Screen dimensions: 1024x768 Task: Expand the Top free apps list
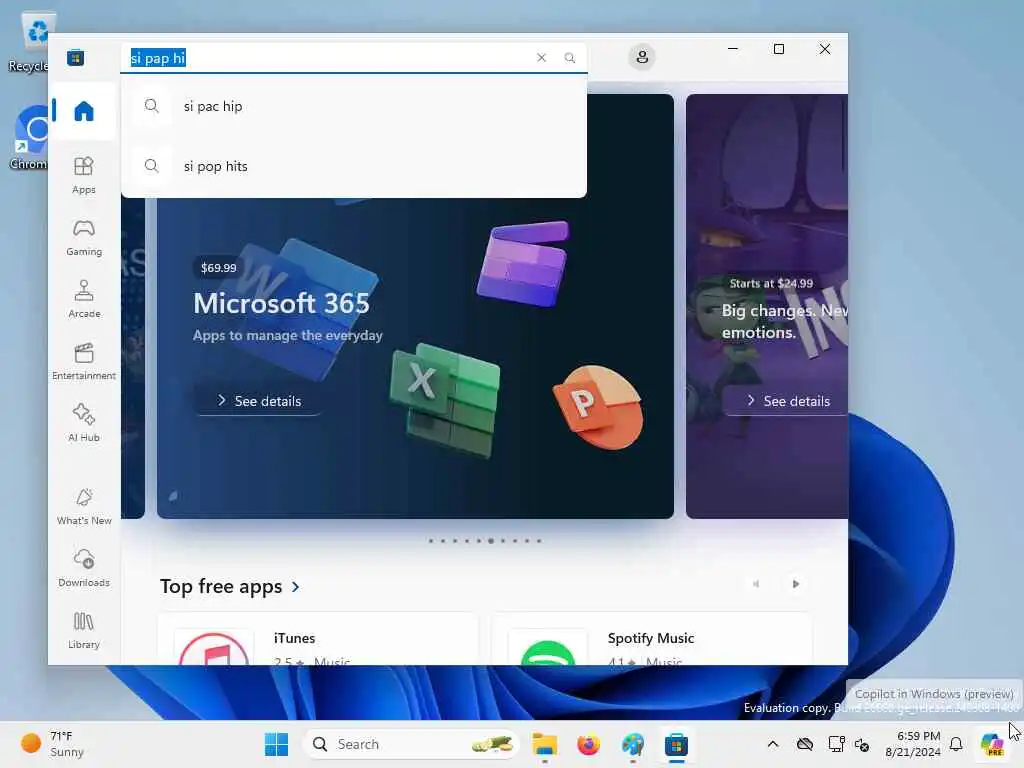click(x=230, y=586)
